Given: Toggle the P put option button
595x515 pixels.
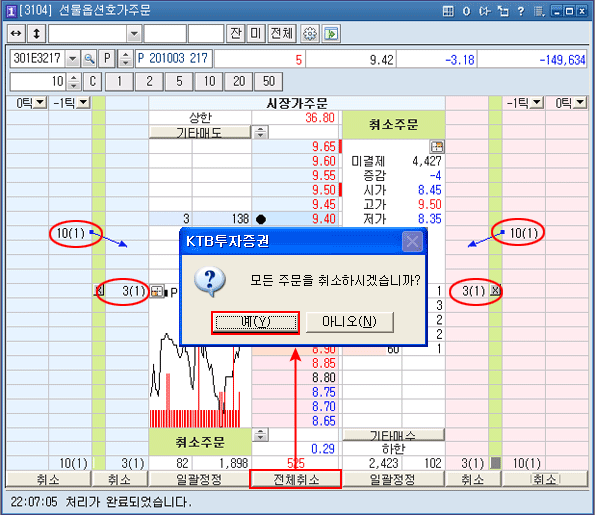Looking at the screenshot, I should point(107,59).
